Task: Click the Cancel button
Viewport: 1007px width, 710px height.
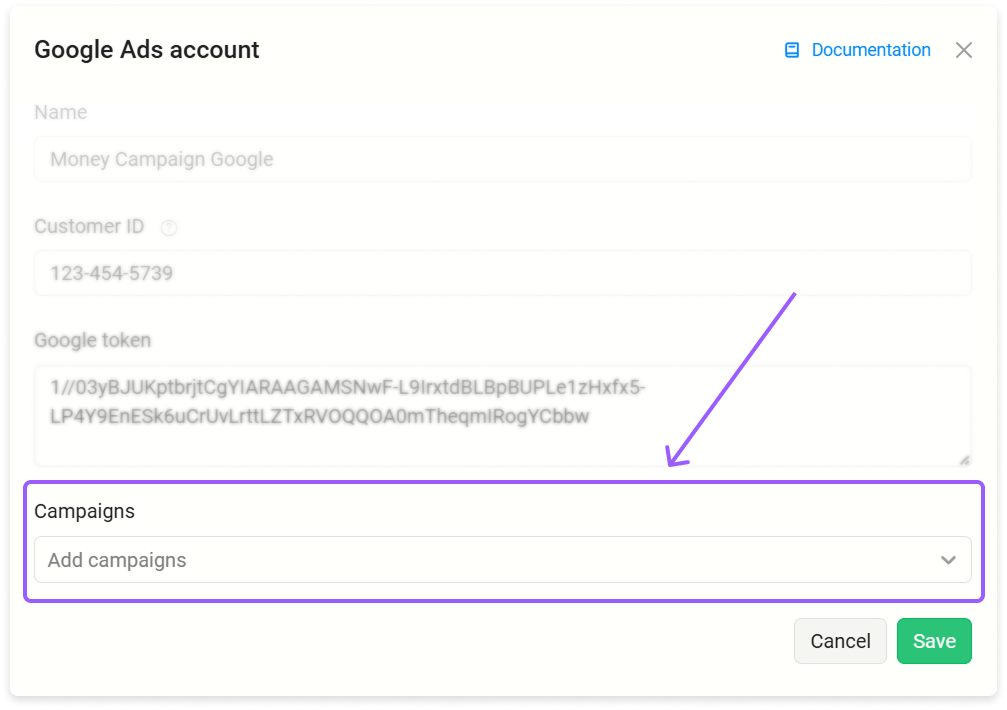Action: 840,641
